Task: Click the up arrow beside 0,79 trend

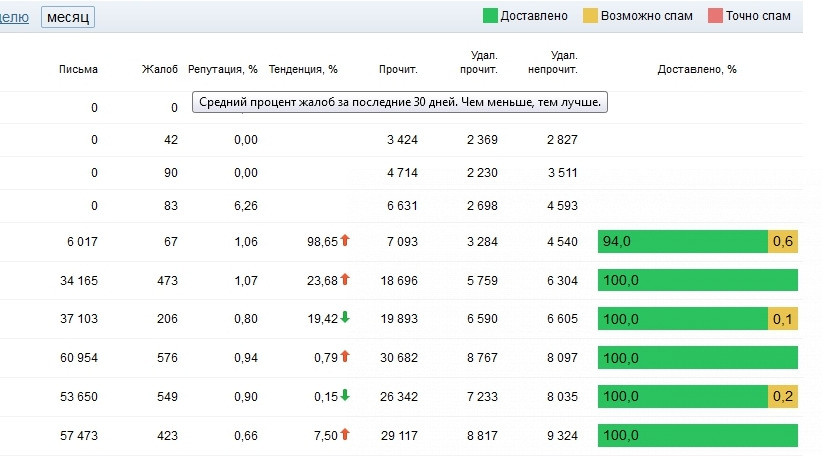Action: (345, 356)
